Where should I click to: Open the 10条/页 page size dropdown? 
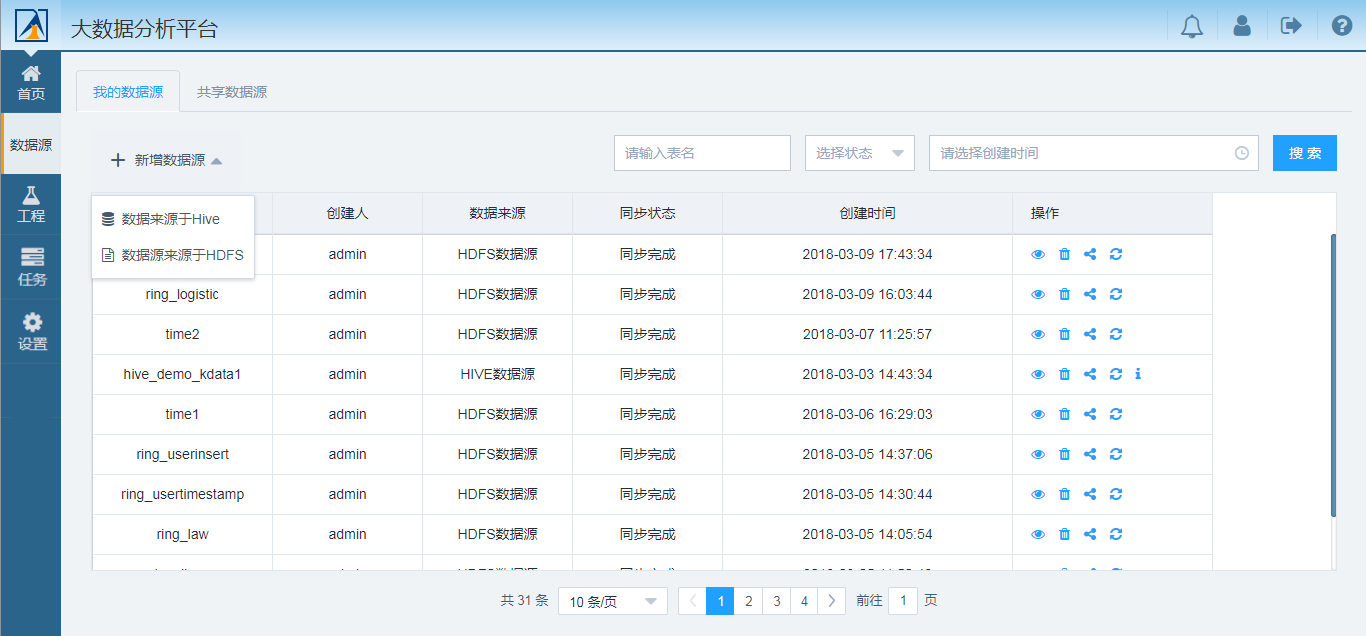tap(612, 601)
